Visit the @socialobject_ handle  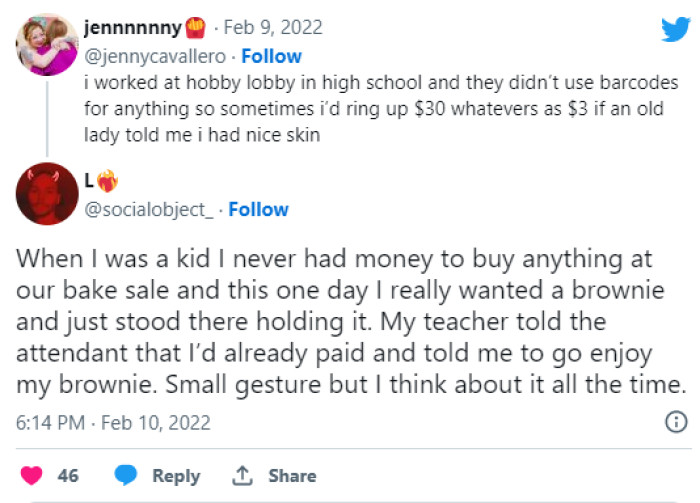pyautogui.click(x=152, y=209)
